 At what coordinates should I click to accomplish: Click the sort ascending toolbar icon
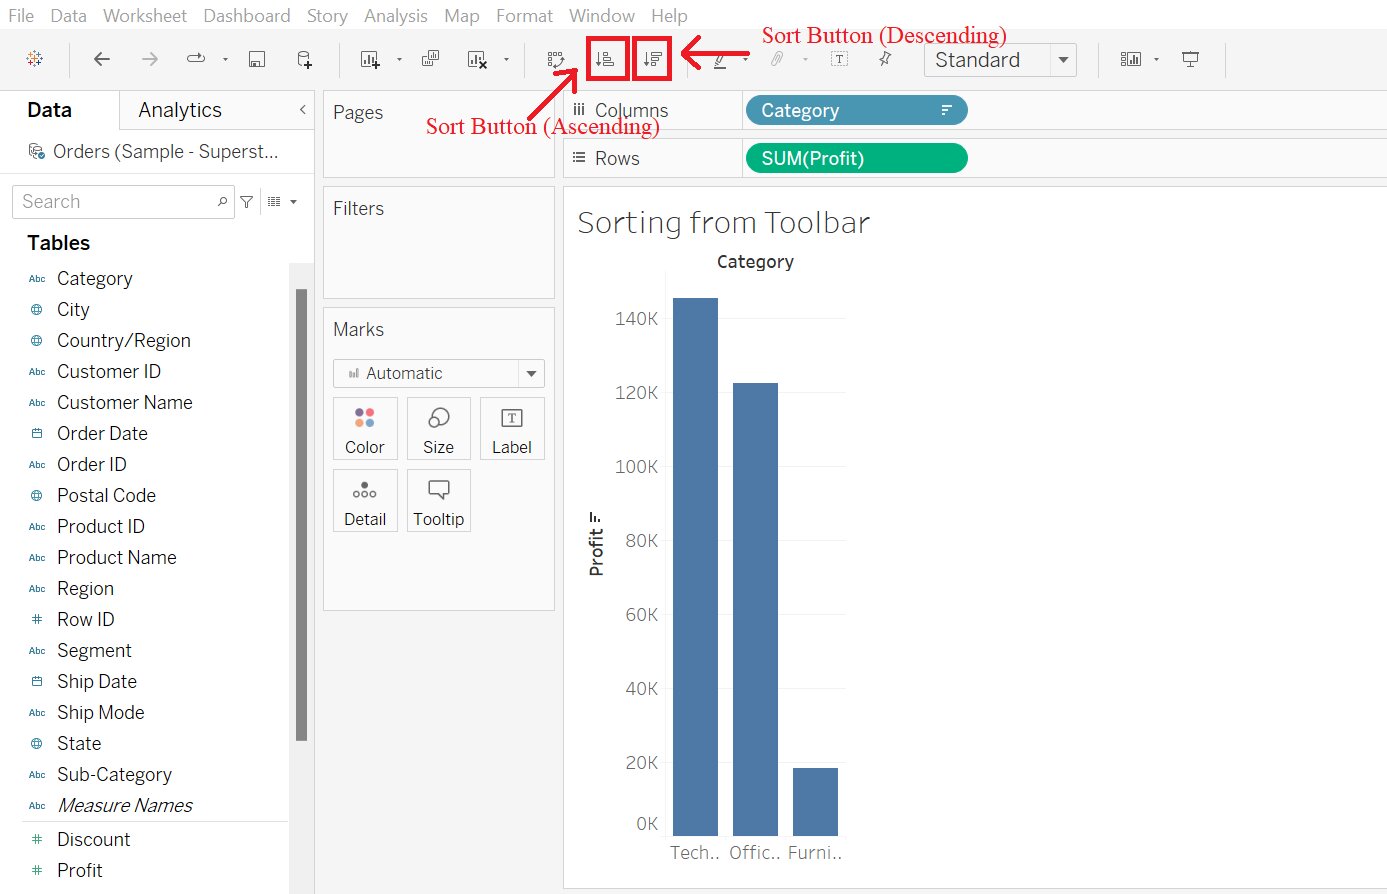[x=606, y=58]
